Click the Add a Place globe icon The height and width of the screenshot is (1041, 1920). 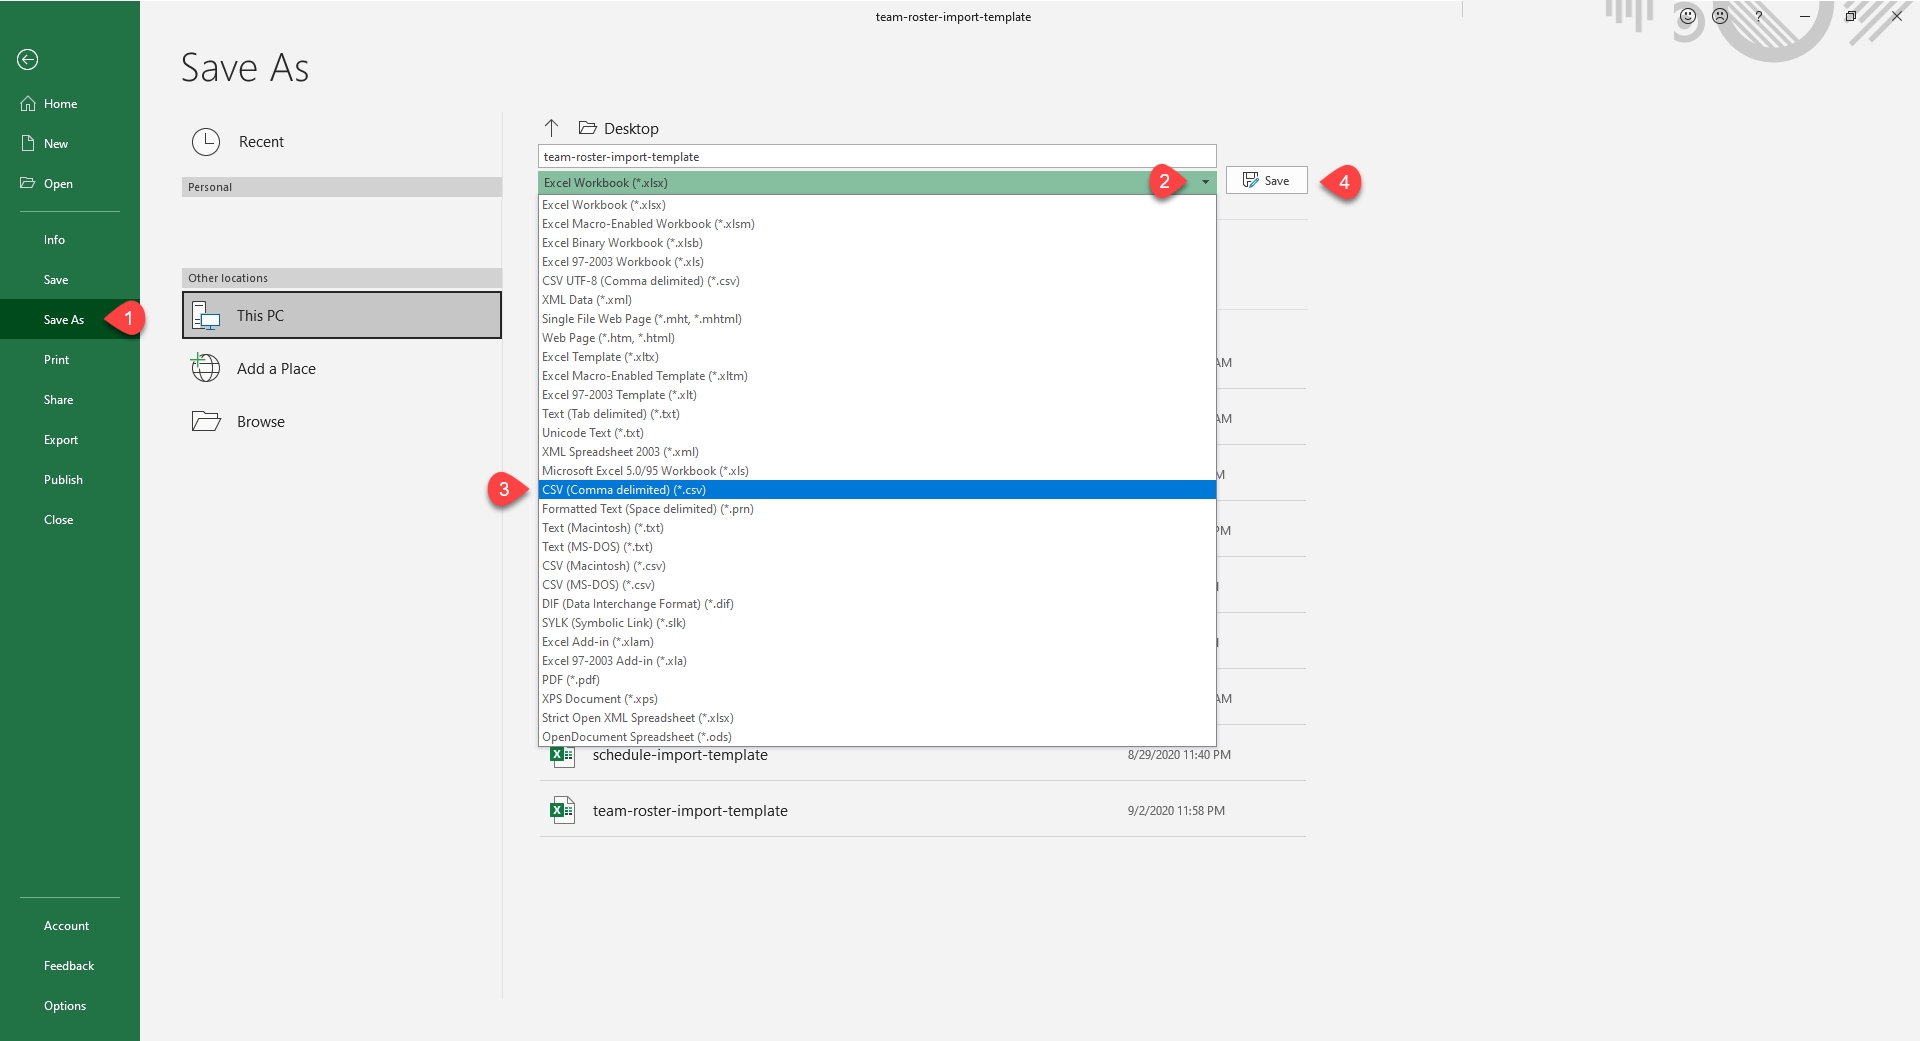coord(206,368)
